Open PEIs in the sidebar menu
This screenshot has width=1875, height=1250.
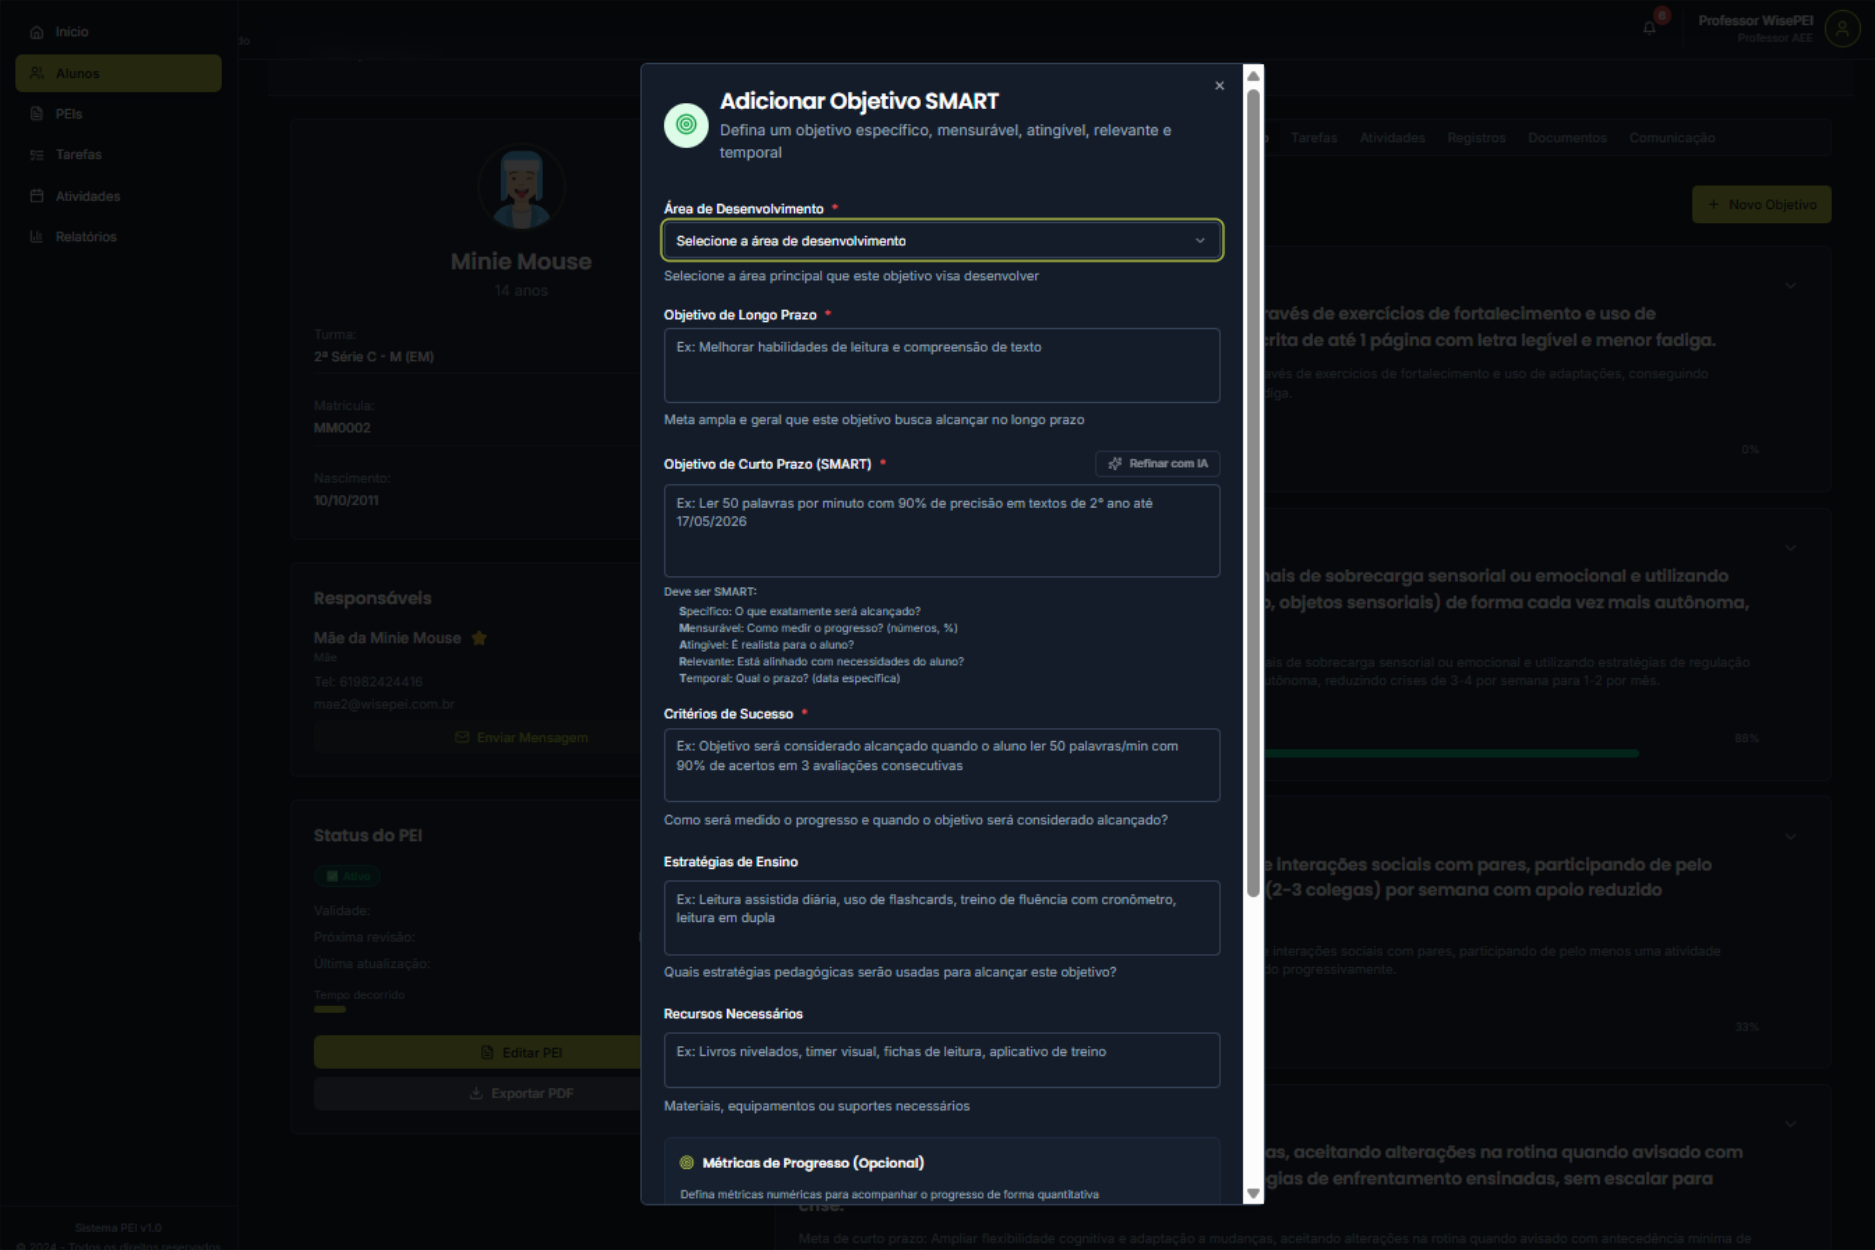click(69, 114)
